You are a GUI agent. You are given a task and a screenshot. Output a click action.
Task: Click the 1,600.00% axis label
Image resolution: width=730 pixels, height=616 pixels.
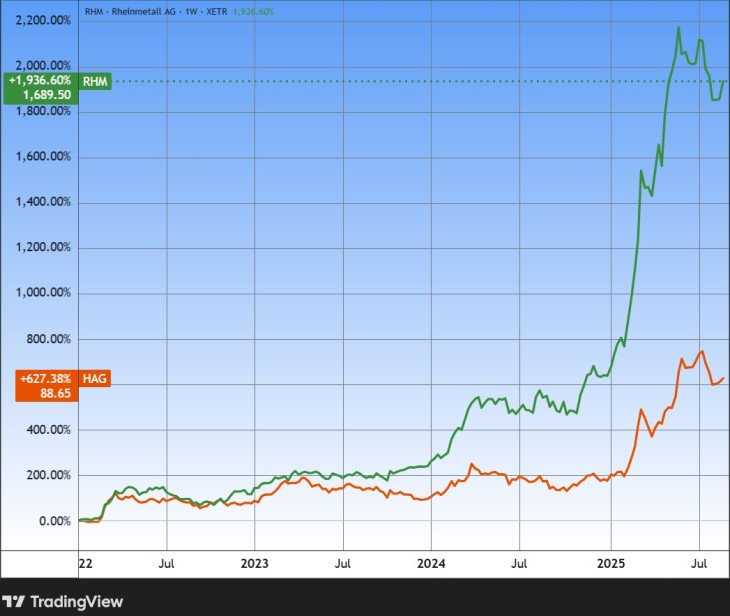[43, 156]
